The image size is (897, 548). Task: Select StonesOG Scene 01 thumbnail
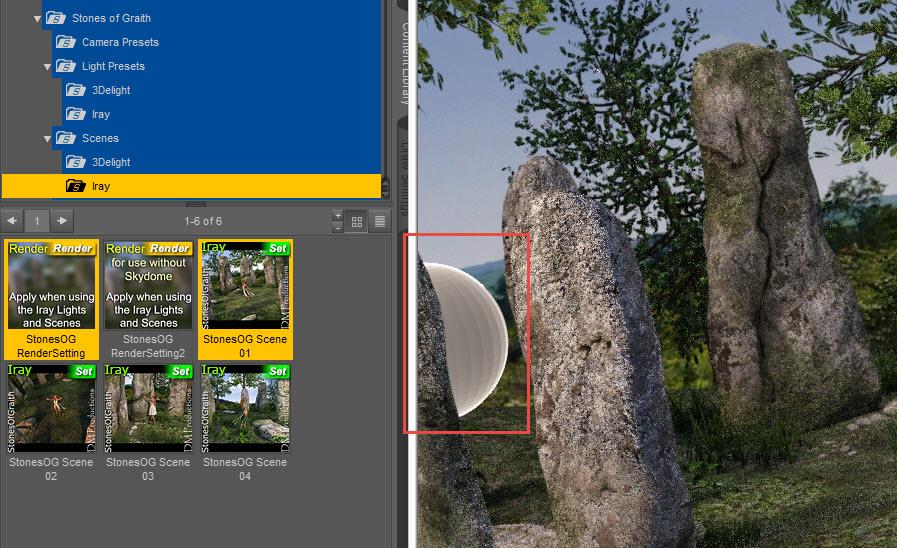pyautogui.click(x=245, y=300)
